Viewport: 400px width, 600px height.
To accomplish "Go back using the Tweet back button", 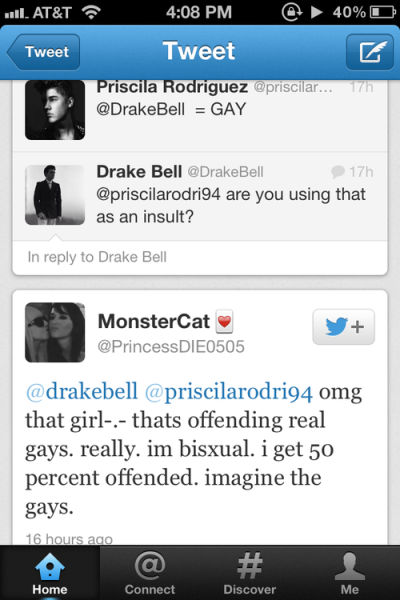I will 44,52.
